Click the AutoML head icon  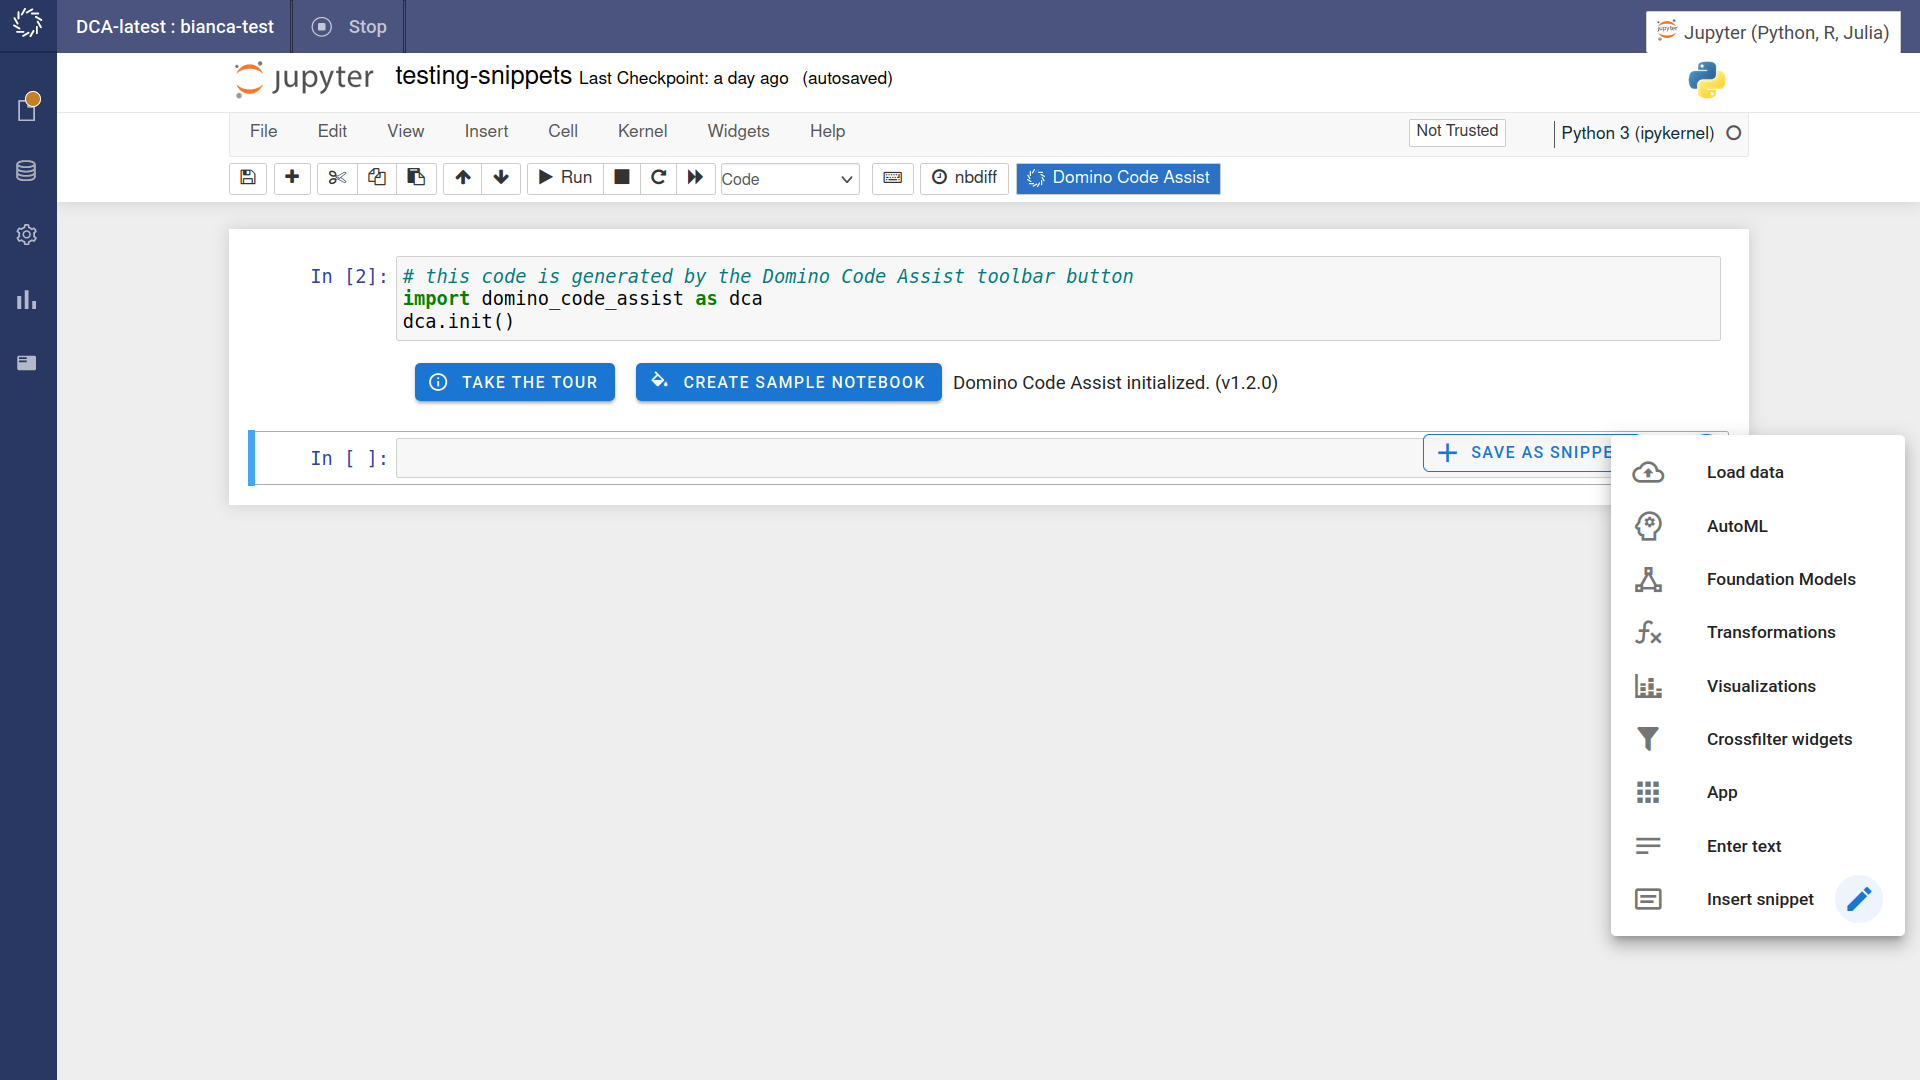(1648, 526)
